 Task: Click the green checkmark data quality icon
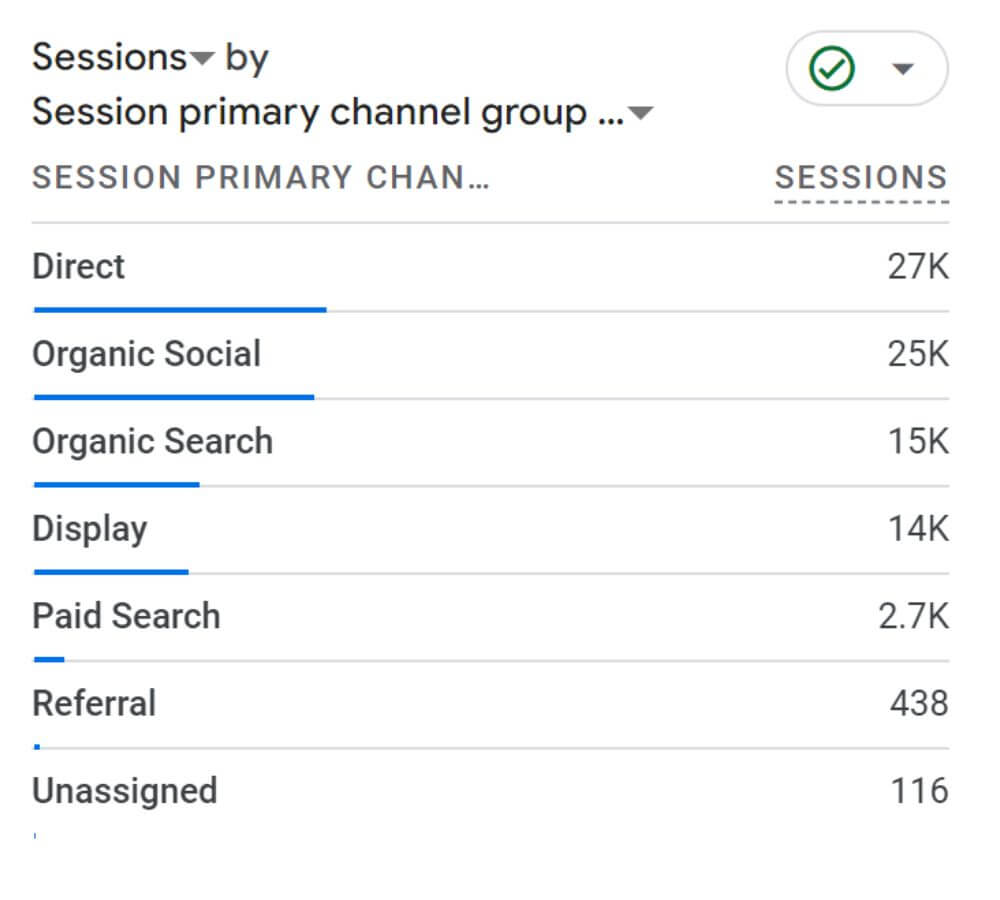[x=831, y=68]
